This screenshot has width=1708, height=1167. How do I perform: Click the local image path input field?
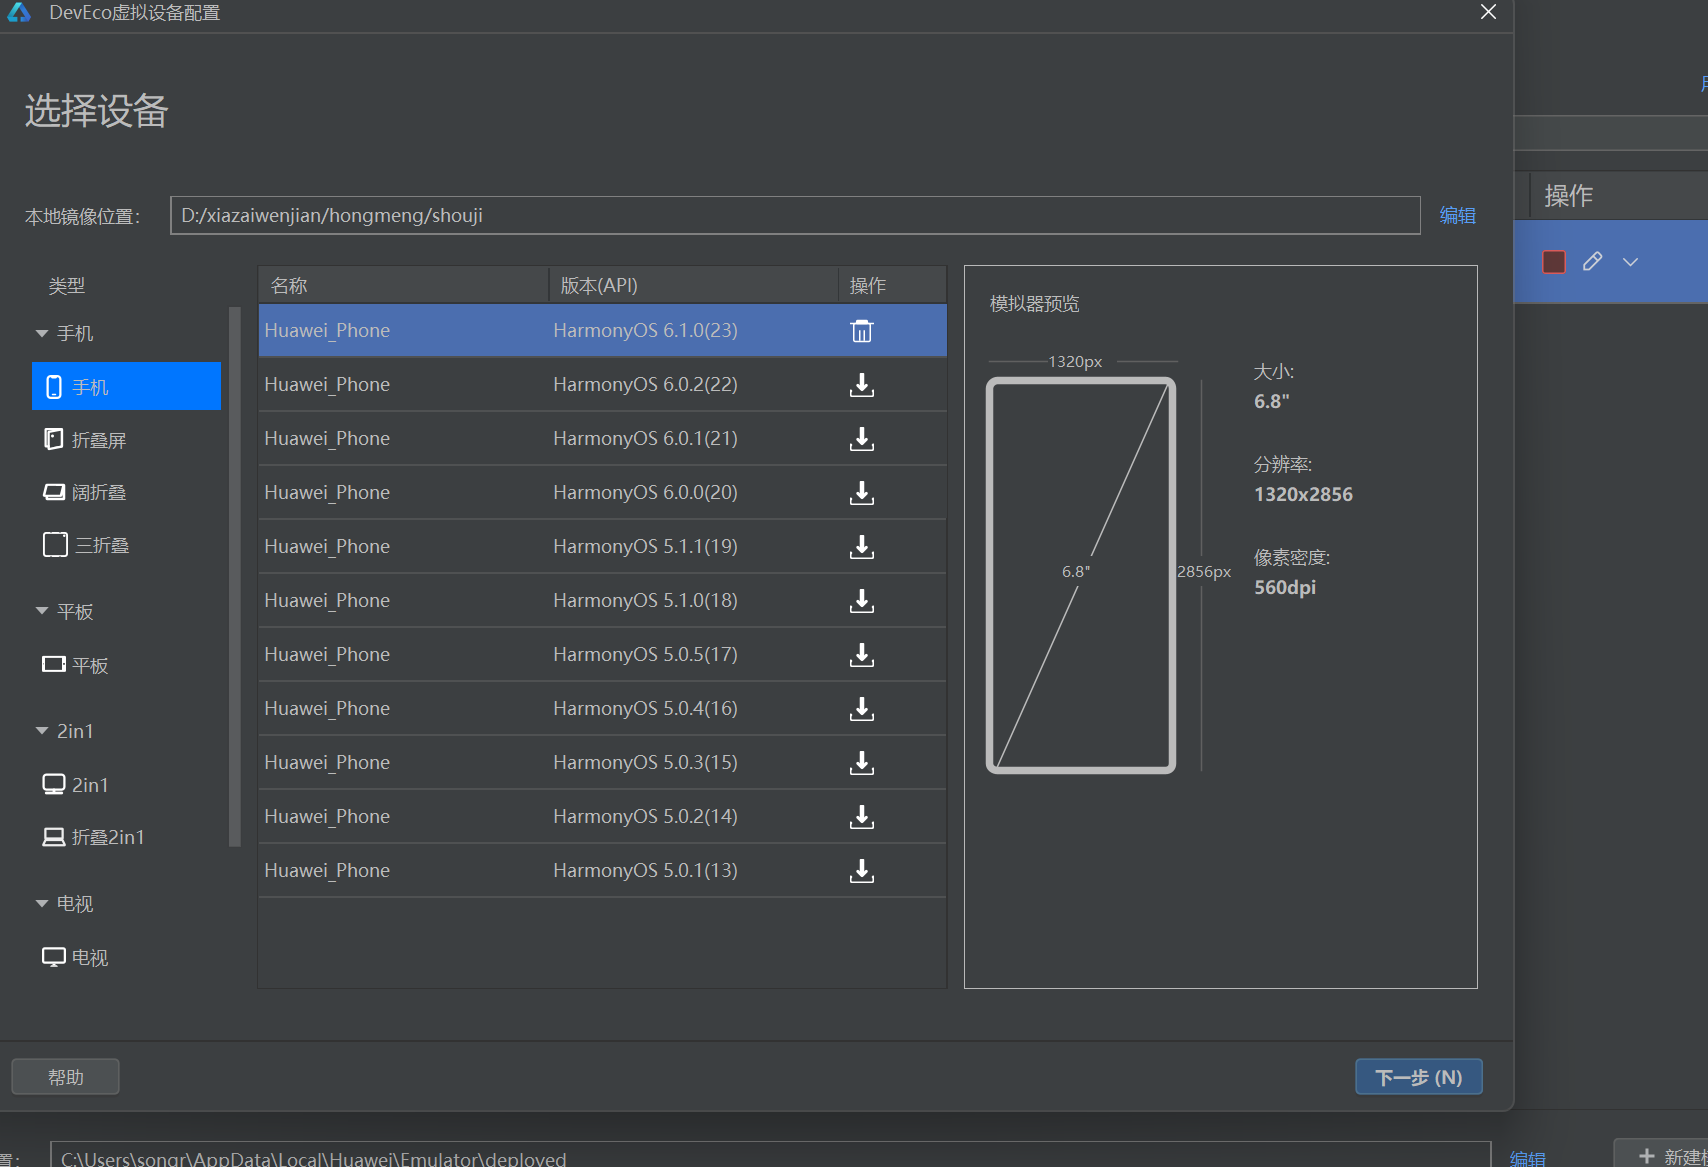(795, 215)
